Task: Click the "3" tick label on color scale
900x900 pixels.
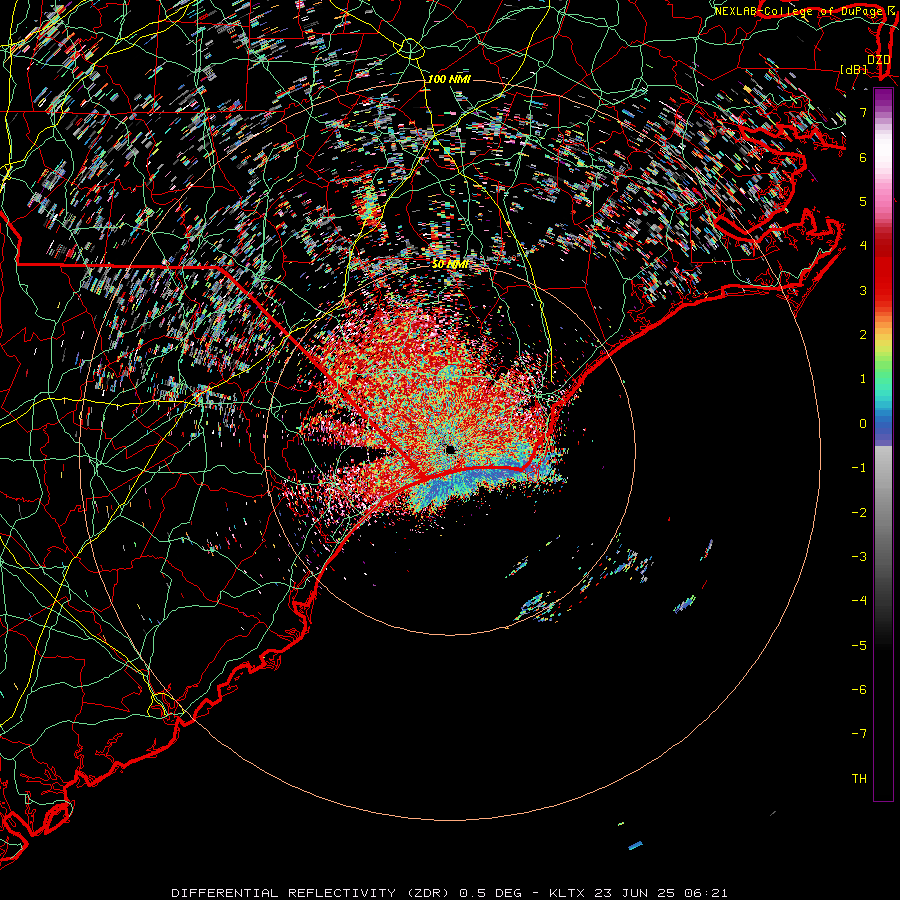Action: click(863, 290)
